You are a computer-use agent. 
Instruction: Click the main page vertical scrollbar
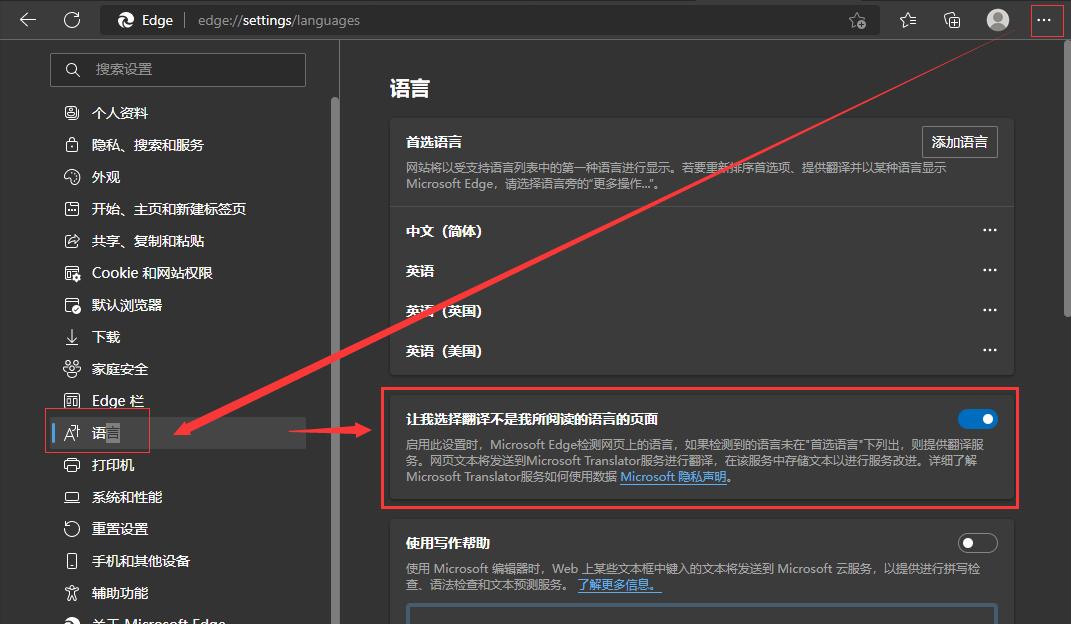[x=1068, y=179]
